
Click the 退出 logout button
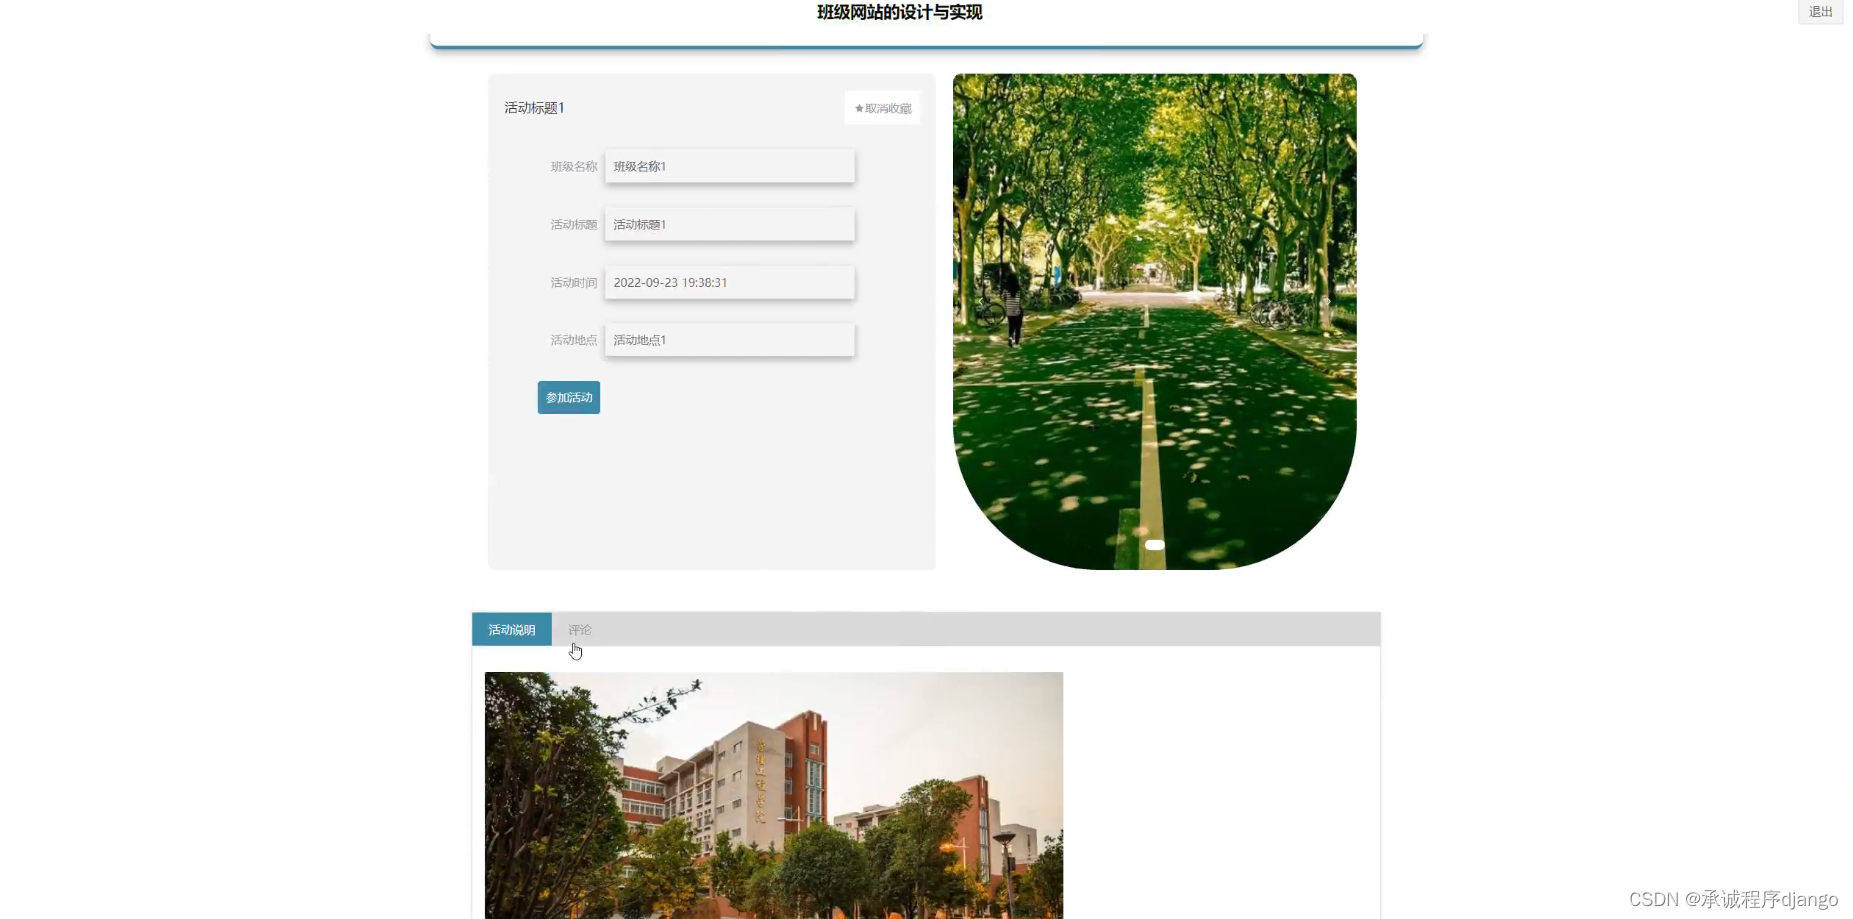click(x=1820, y=12)
